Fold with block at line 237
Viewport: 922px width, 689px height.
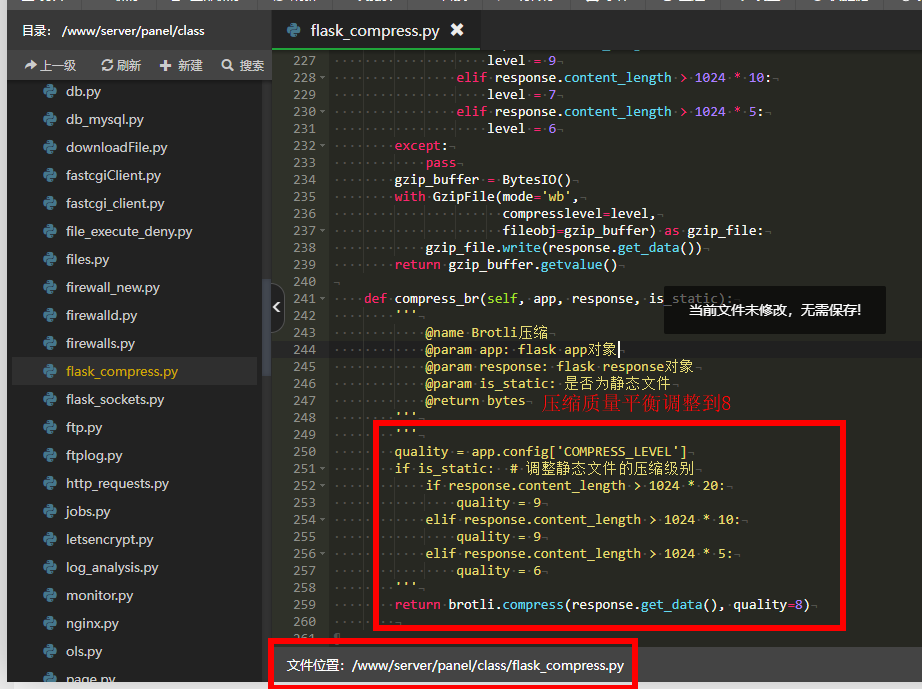point(322,230)
